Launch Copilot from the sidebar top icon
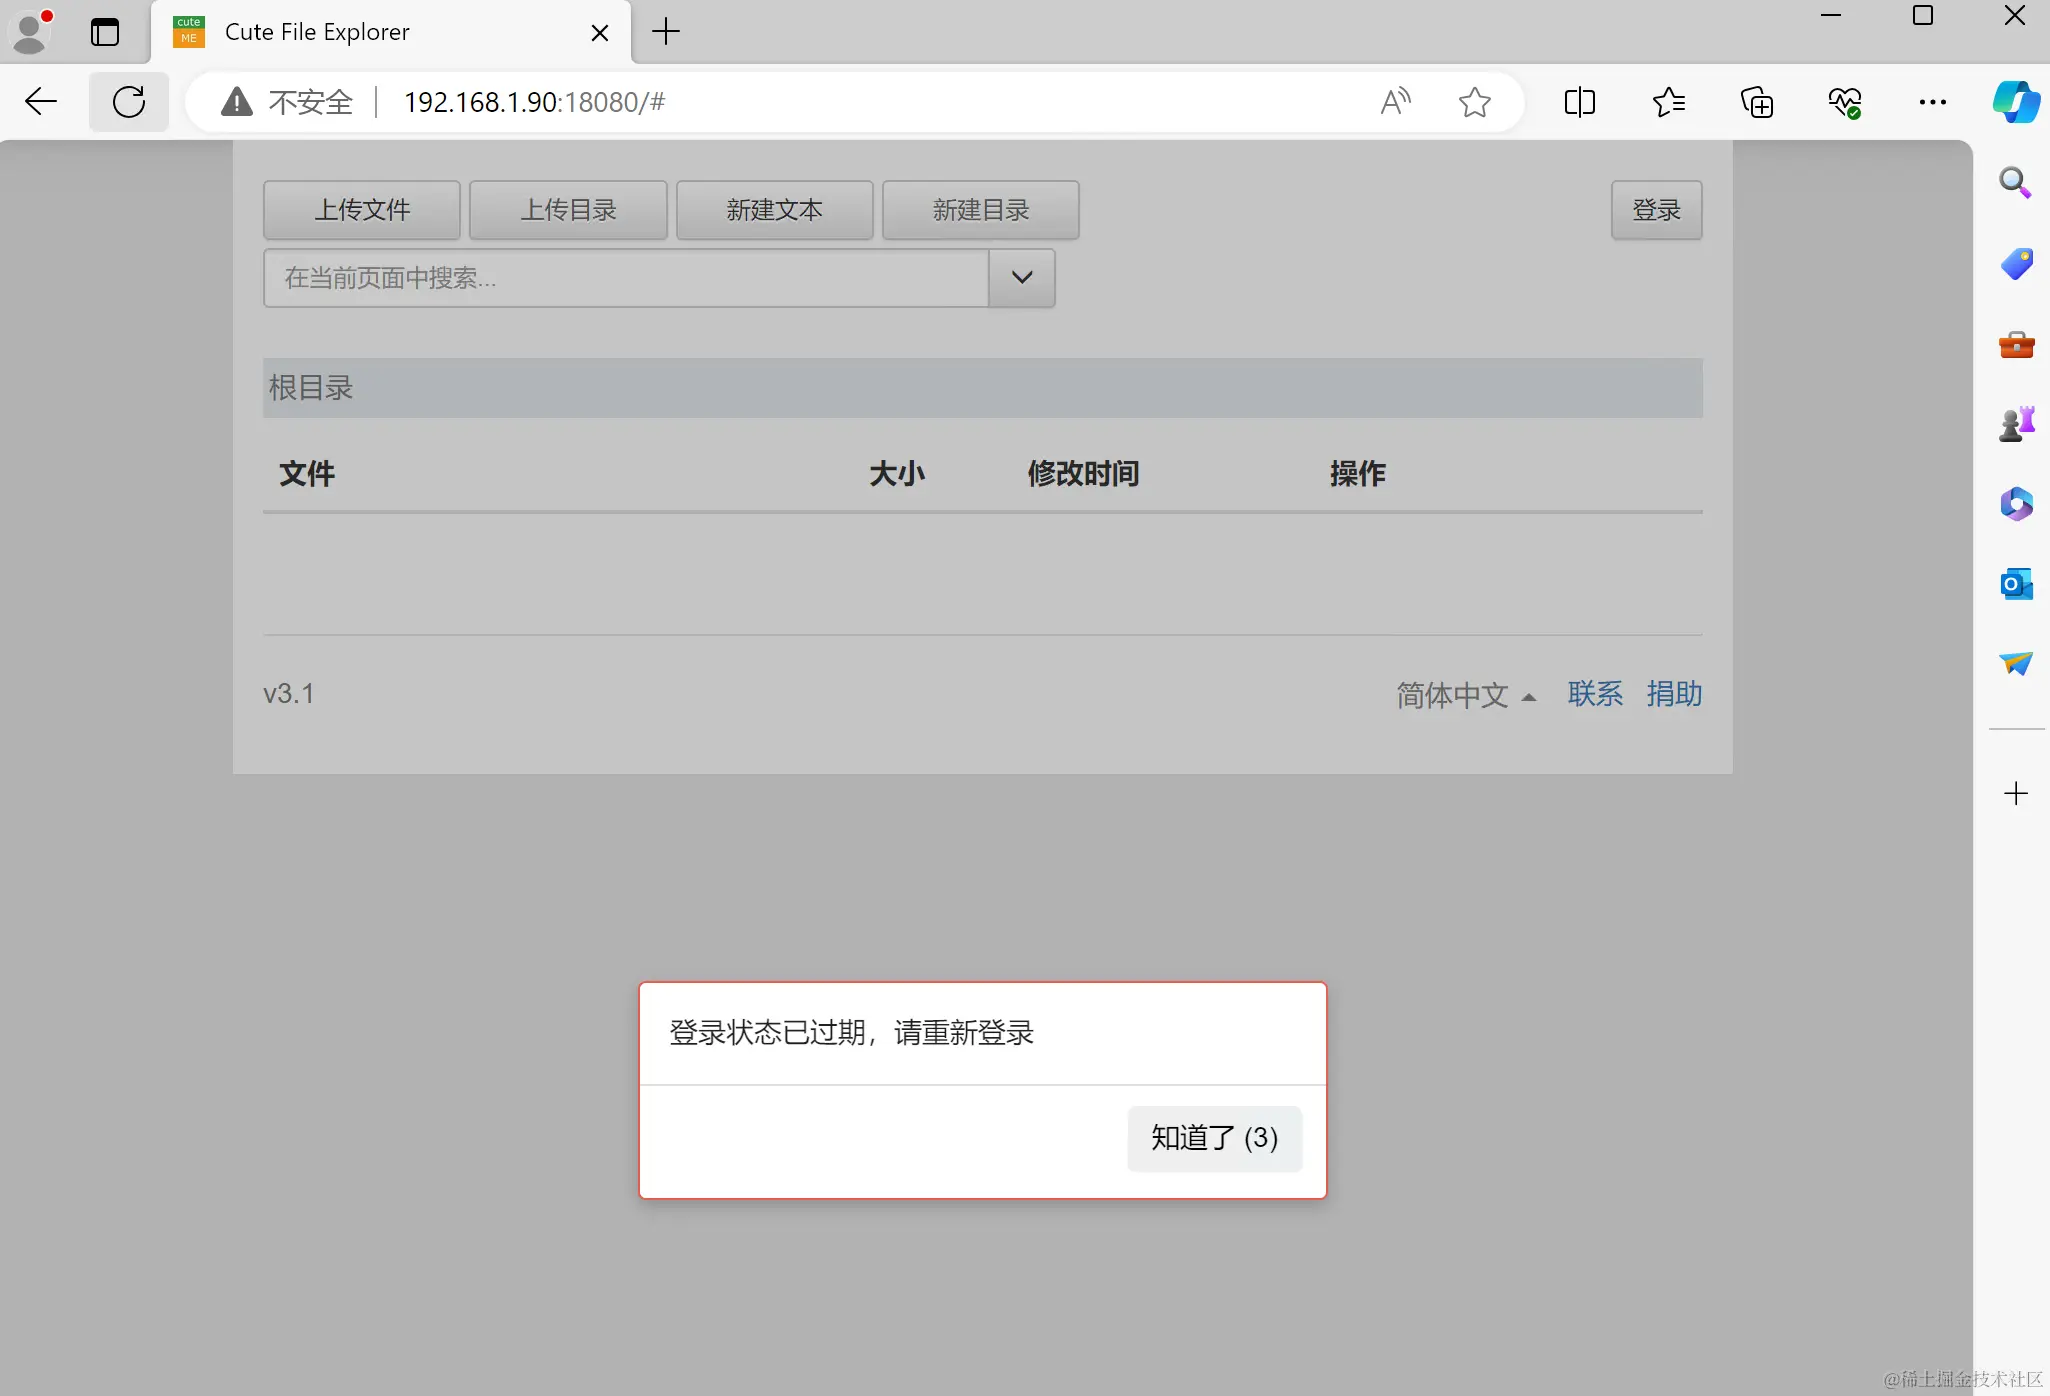This screenshot has height=1396, width=2050. coord(2016,102)
